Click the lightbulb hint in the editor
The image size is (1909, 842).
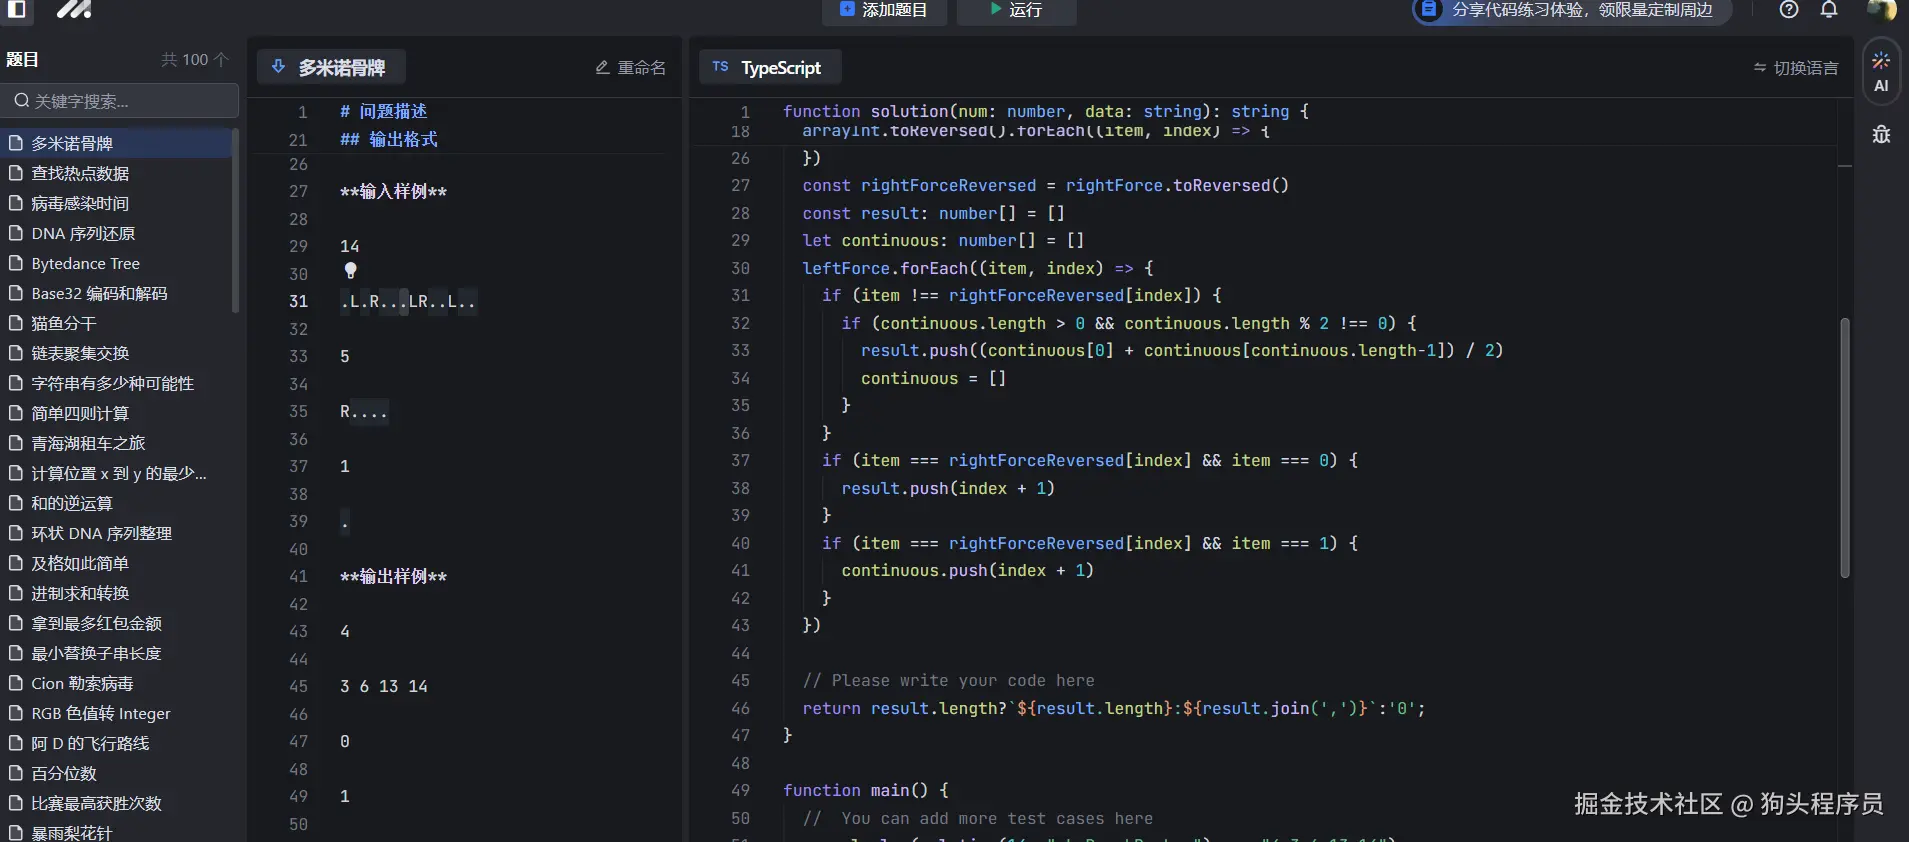(x=350, y=270)
